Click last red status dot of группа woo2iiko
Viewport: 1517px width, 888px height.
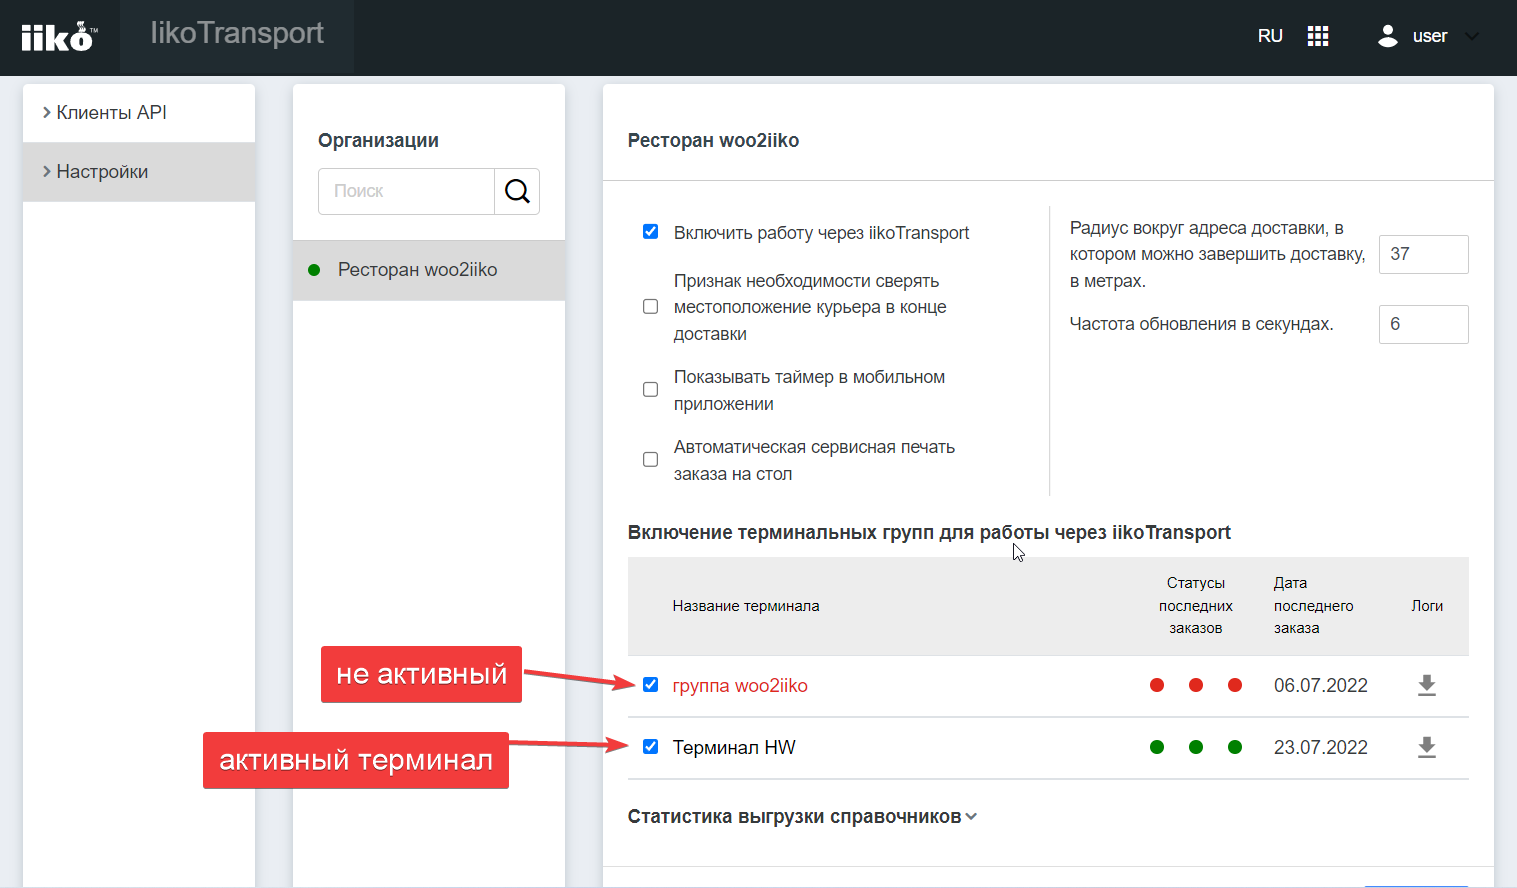coord(1235,685)
